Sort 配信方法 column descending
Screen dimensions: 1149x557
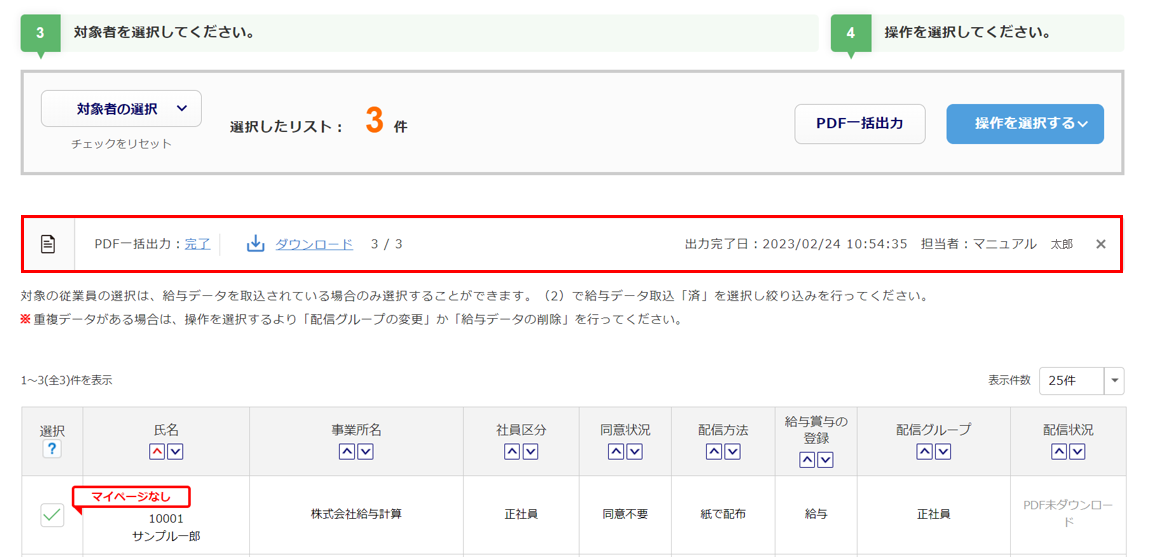[x=732, y=452]
